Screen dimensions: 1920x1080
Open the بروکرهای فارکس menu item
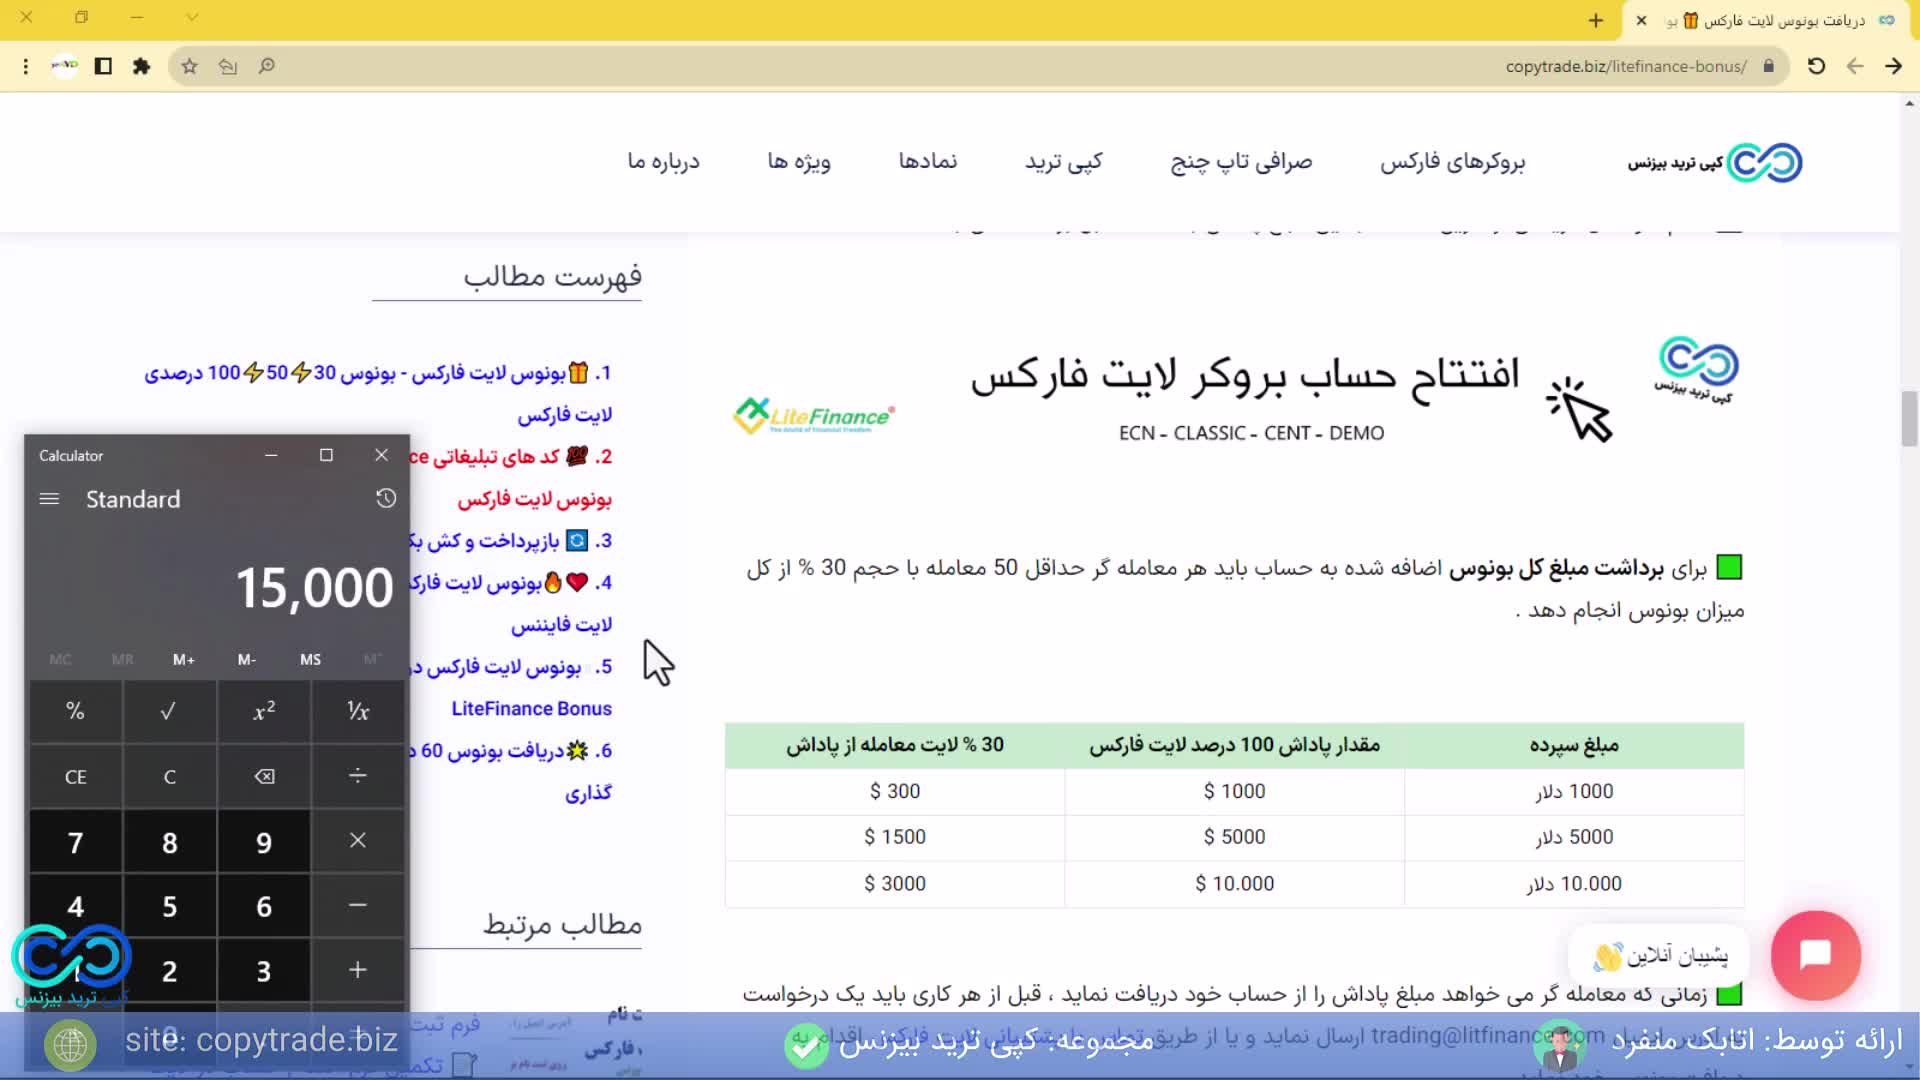1452,162
